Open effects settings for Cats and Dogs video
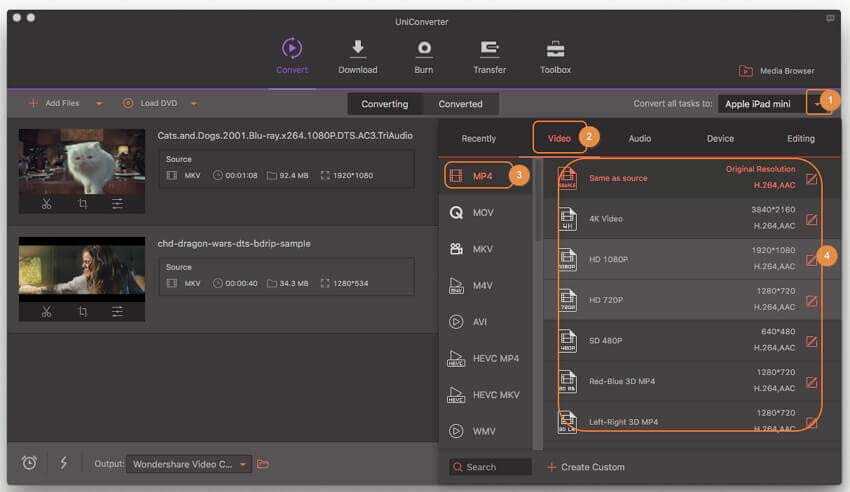 pos(117,204)
